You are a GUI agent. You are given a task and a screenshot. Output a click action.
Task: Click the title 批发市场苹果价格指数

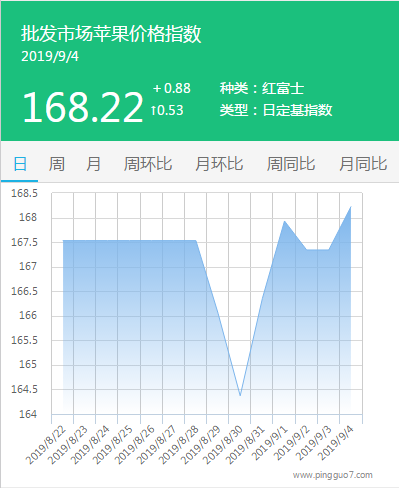pyautogui.click(x=111, y=34)
